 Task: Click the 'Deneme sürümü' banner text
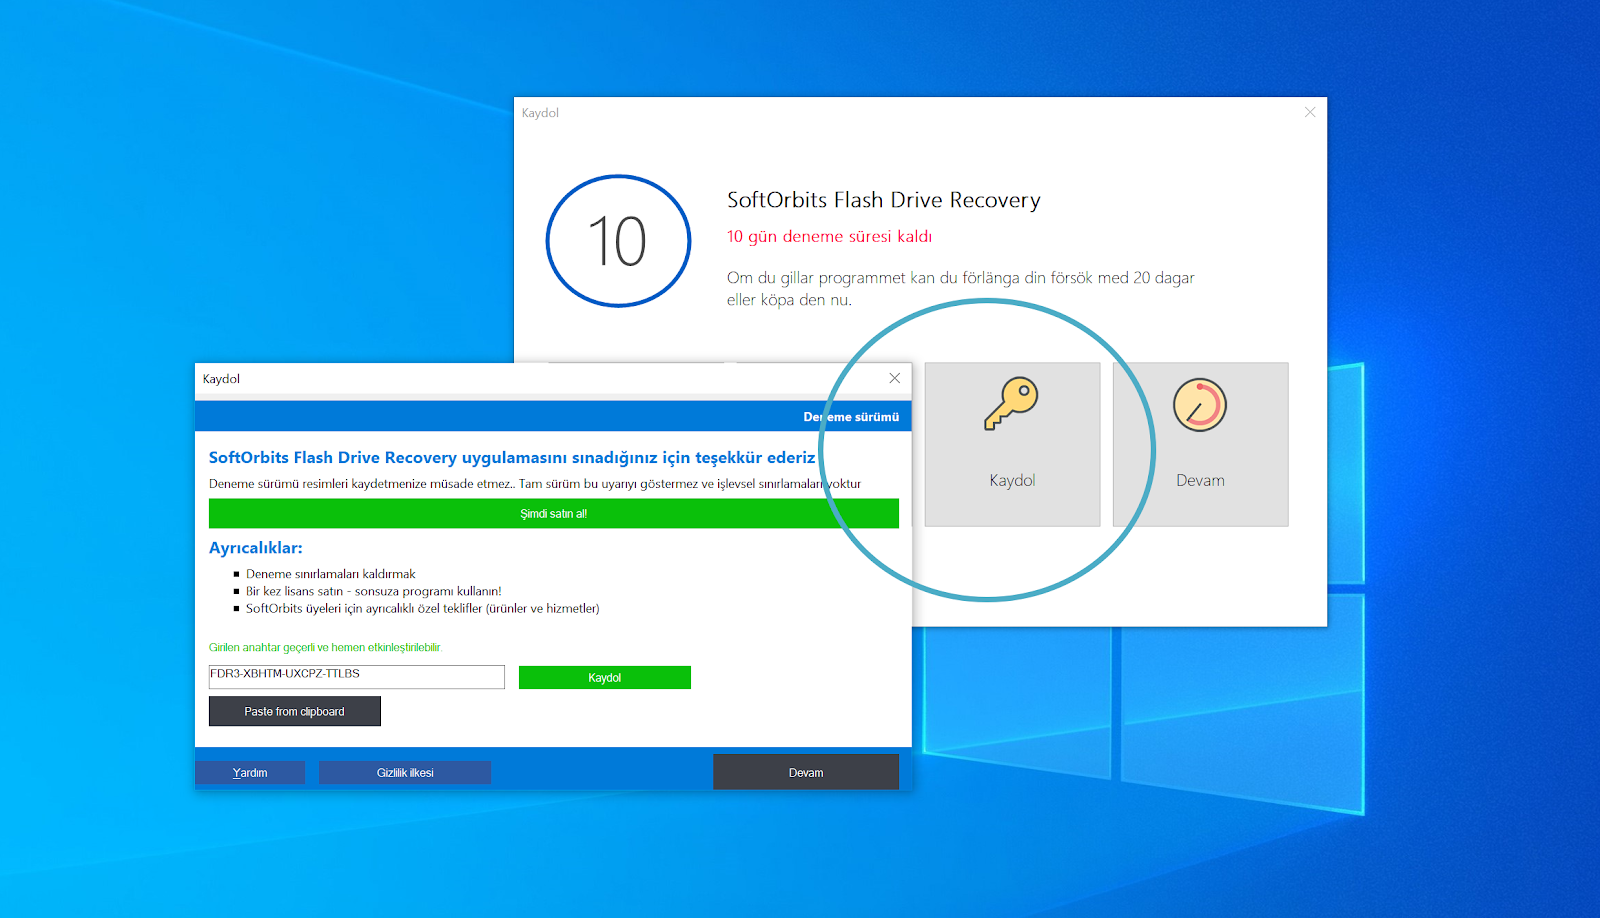click(851, 417)
